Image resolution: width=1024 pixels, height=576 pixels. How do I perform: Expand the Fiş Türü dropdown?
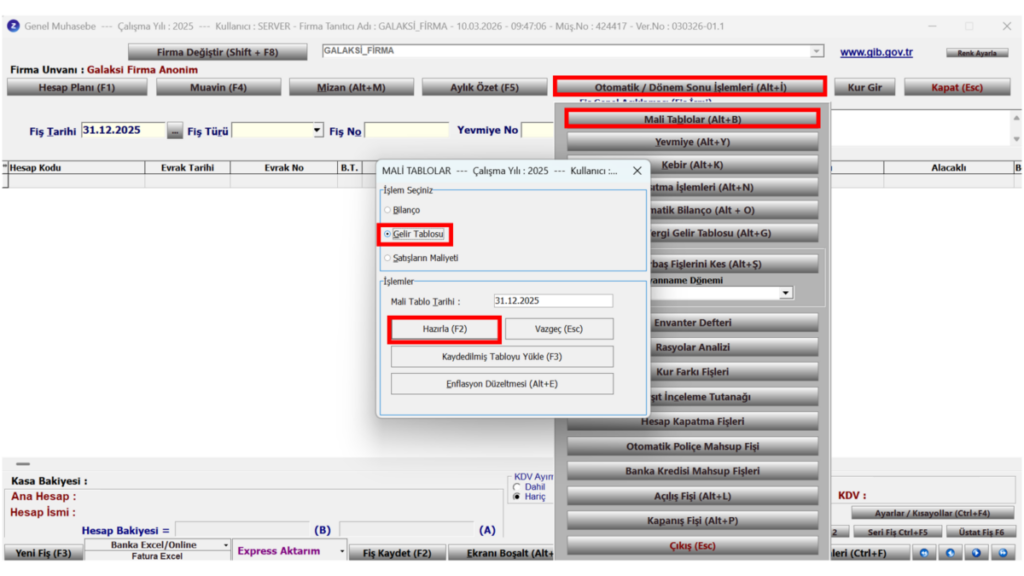(x=317, y=131)
